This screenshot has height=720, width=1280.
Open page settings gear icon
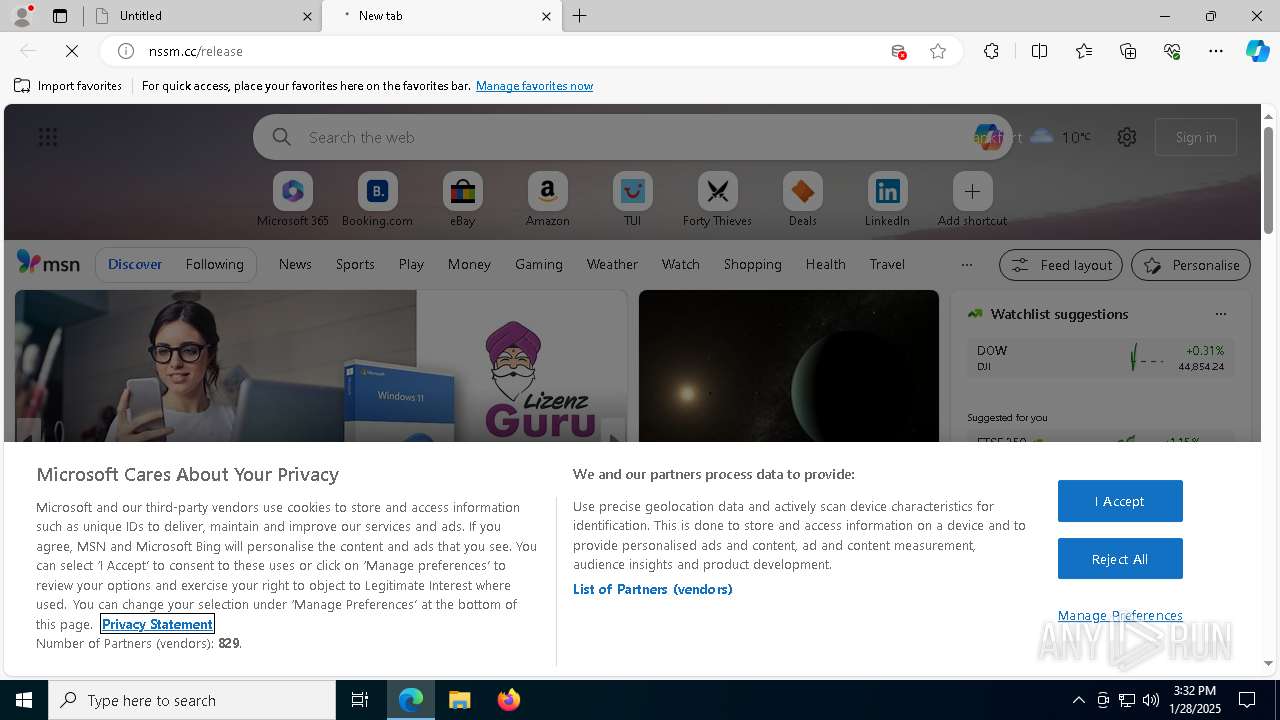point(1127,137)
